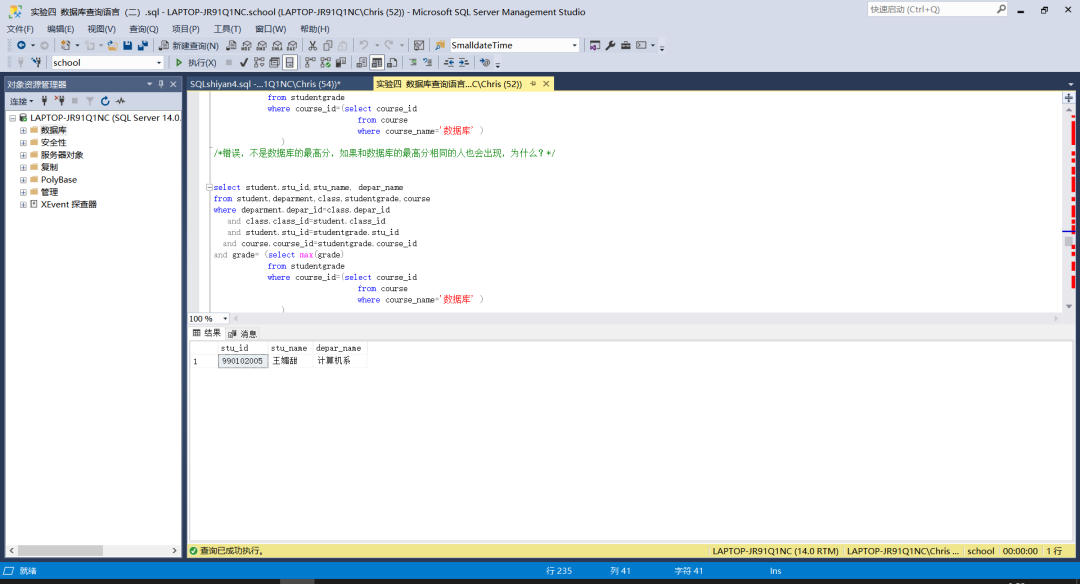Switch to the SQLshiyan4.sql tab

click(x=265, y=84)
